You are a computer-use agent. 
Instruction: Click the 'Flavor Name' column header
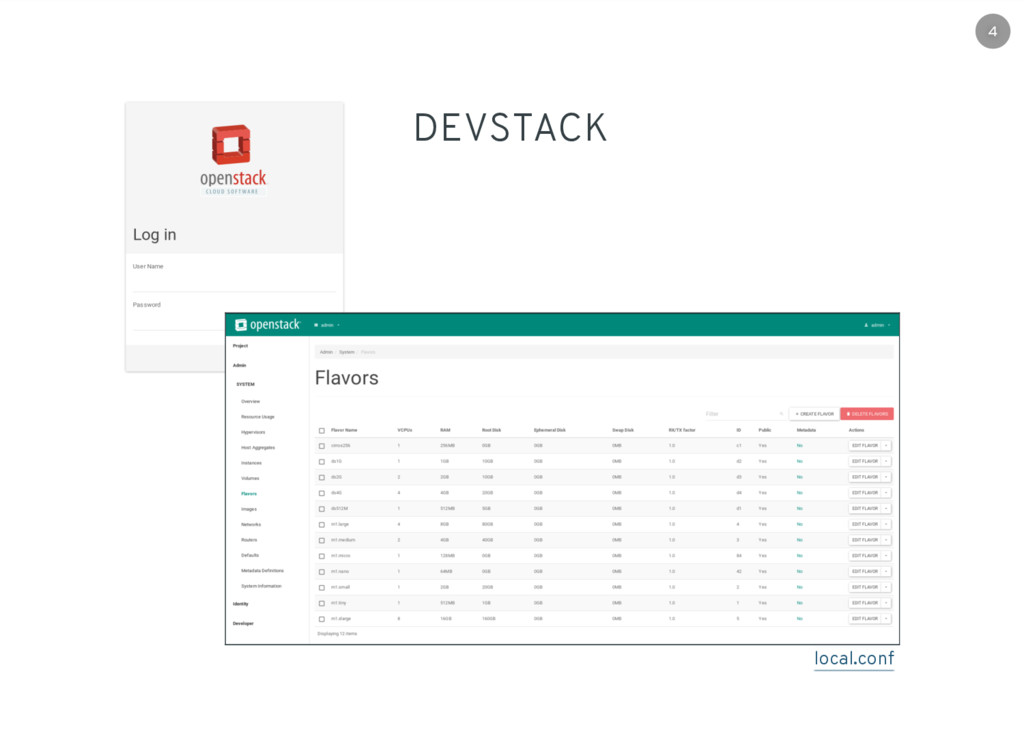344,430
